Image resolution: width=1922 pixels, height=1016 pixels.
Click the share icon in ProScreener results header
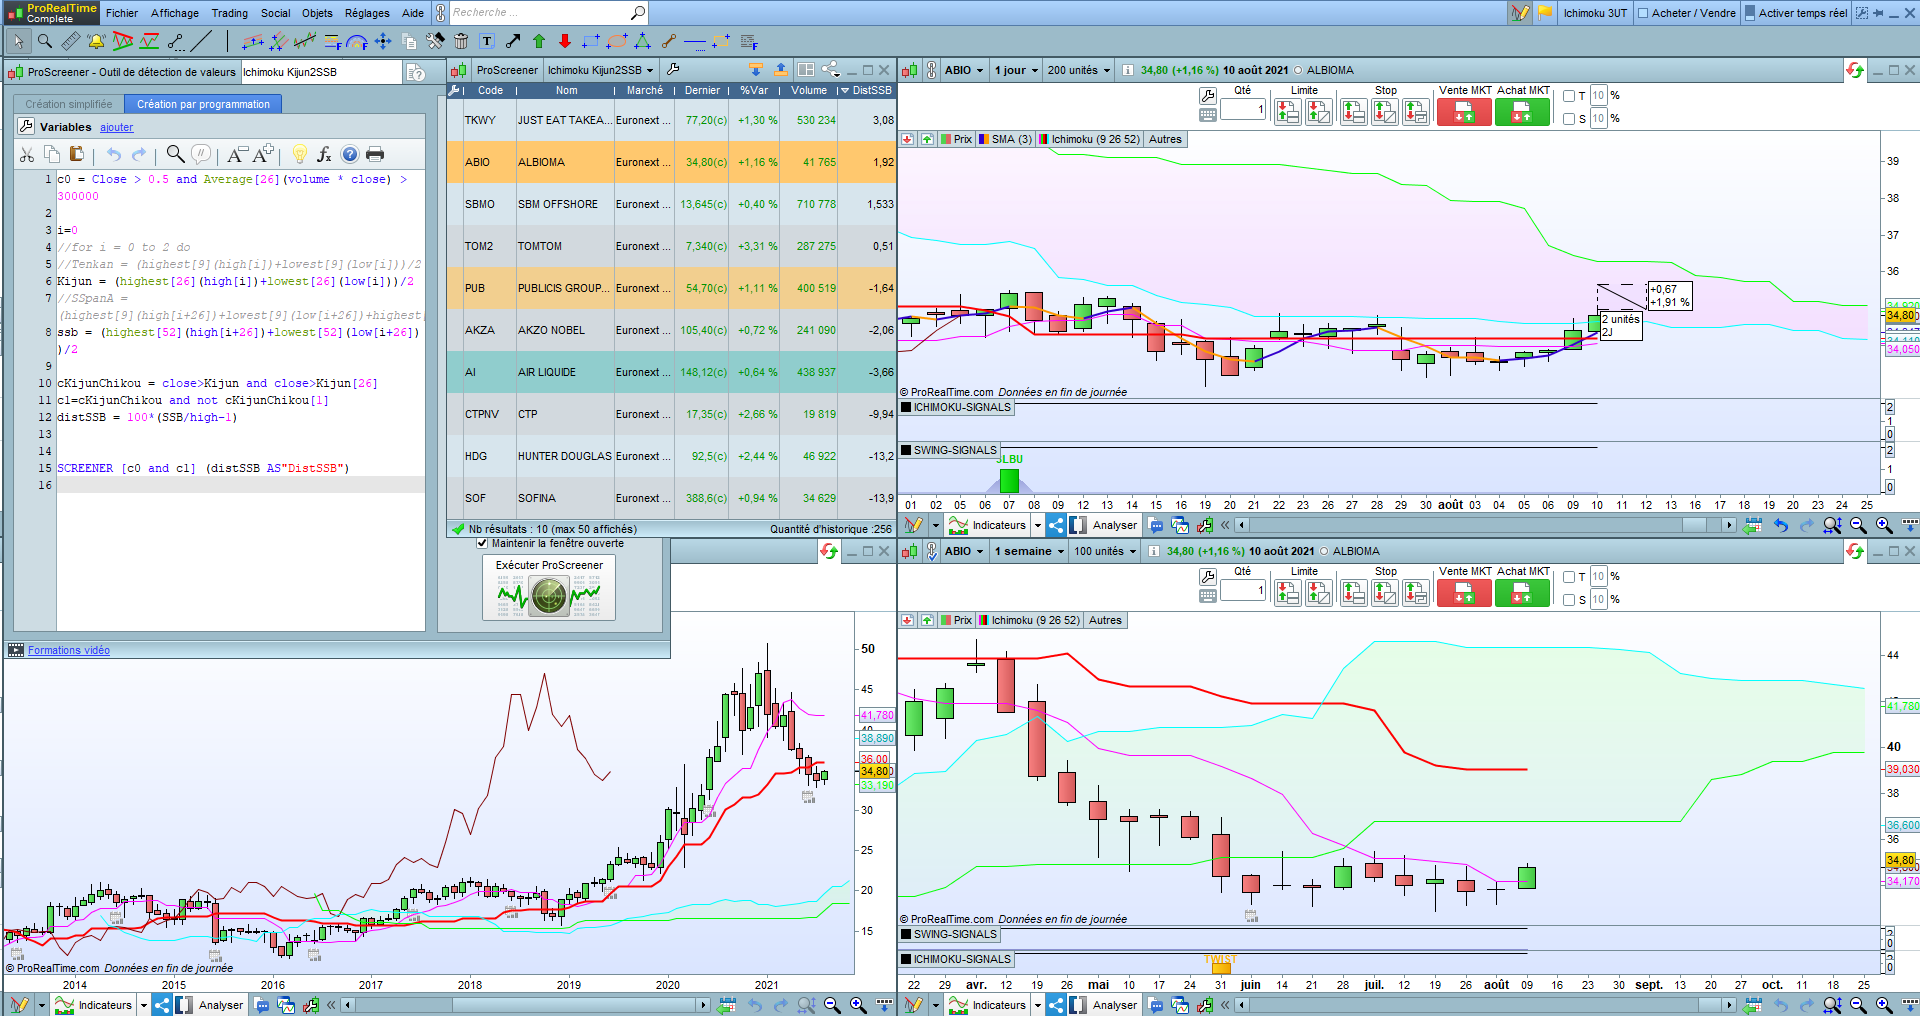click(830, 70)
